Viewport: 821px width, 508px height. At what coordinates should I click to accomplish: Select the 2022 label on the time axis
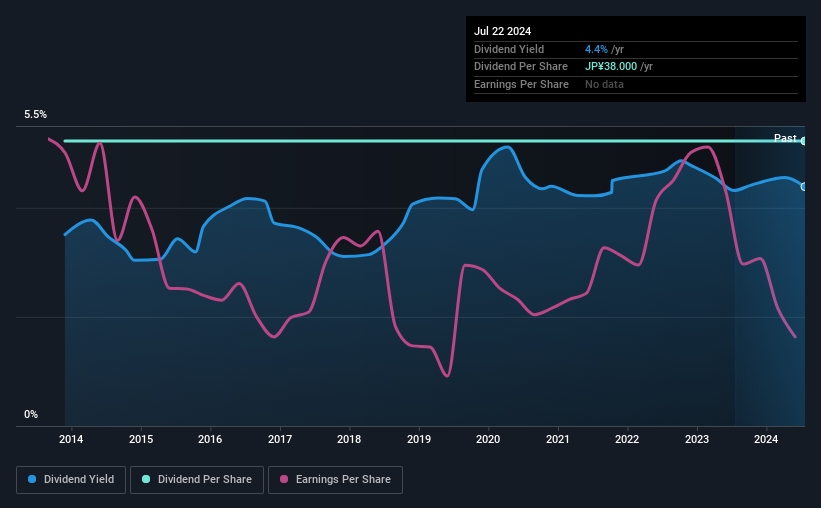pyautogui.click(x=627, y=439)
